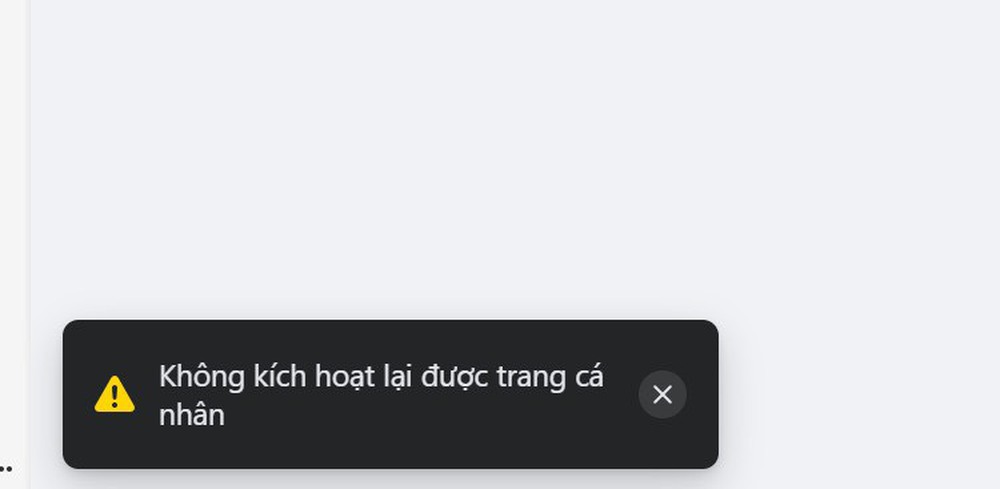Dismiss the toast with the X button

662,395
